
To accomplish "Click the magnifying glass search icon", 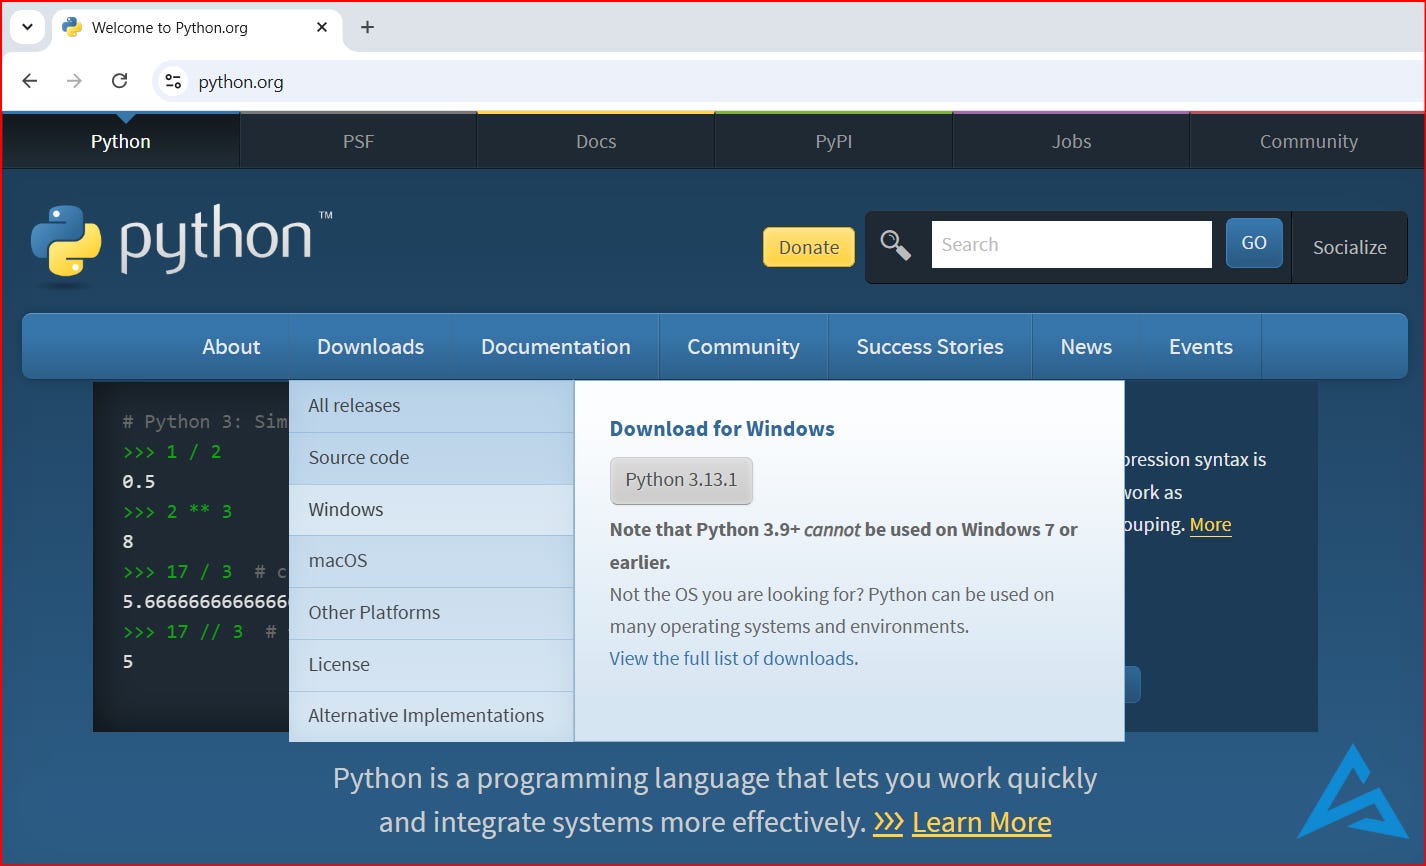I will pyautogui.click(x=895, y=245).
